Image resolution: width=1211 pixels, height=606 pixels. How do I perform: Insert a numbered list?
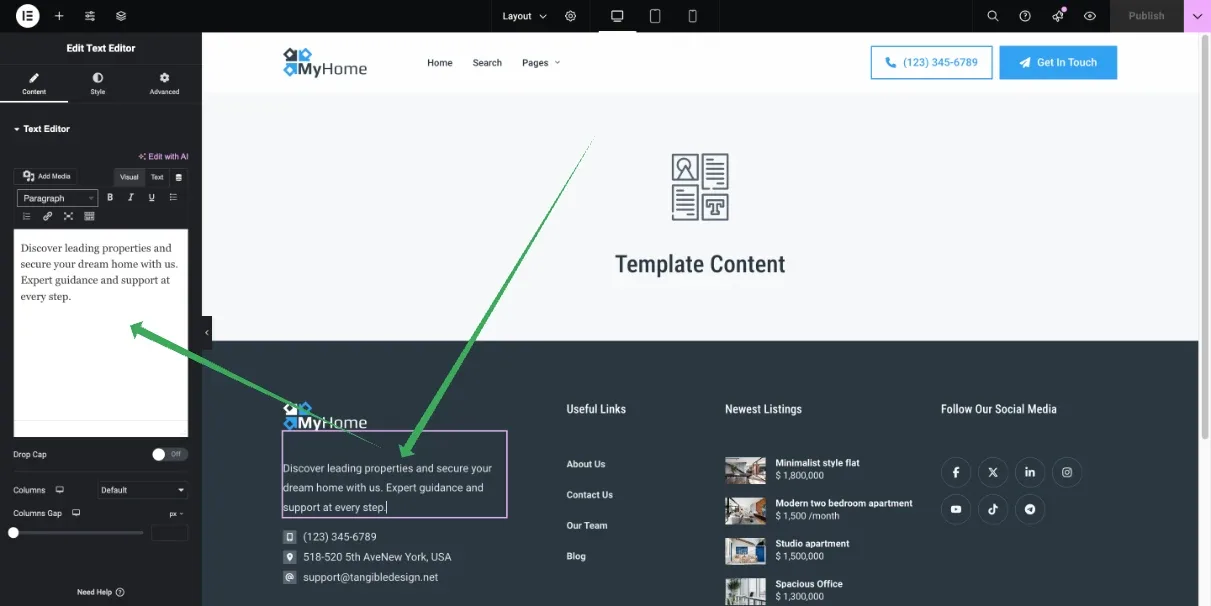(26, 216)
